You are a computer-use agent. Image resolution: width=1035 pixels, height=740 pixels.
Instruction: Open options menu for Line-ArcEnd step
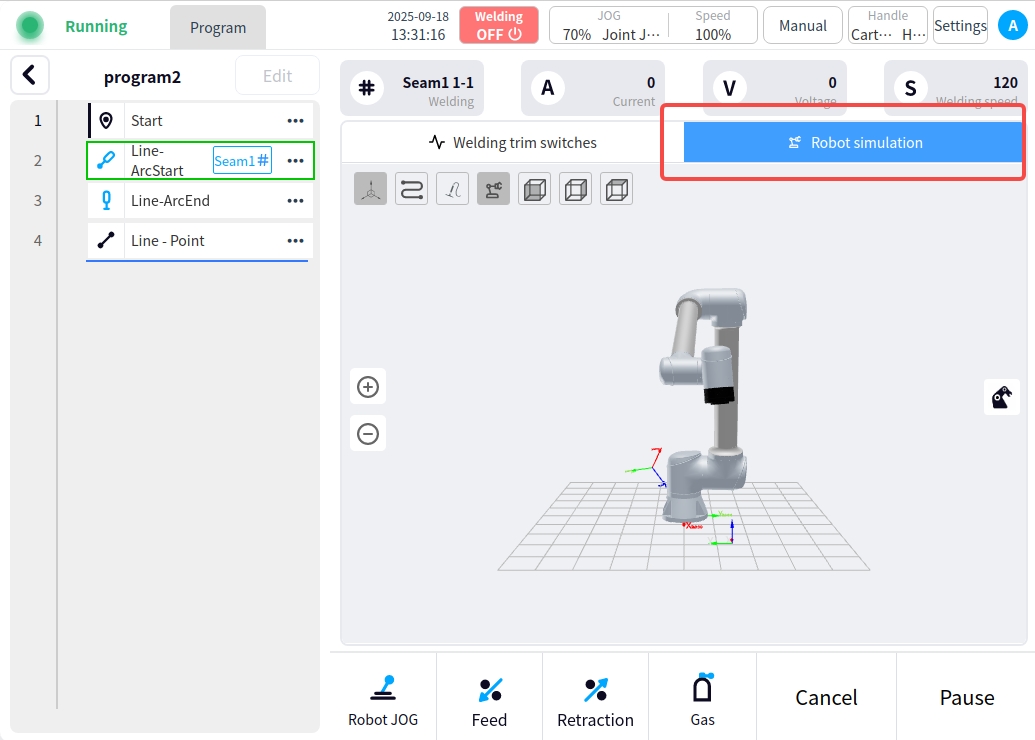(295, 201)
